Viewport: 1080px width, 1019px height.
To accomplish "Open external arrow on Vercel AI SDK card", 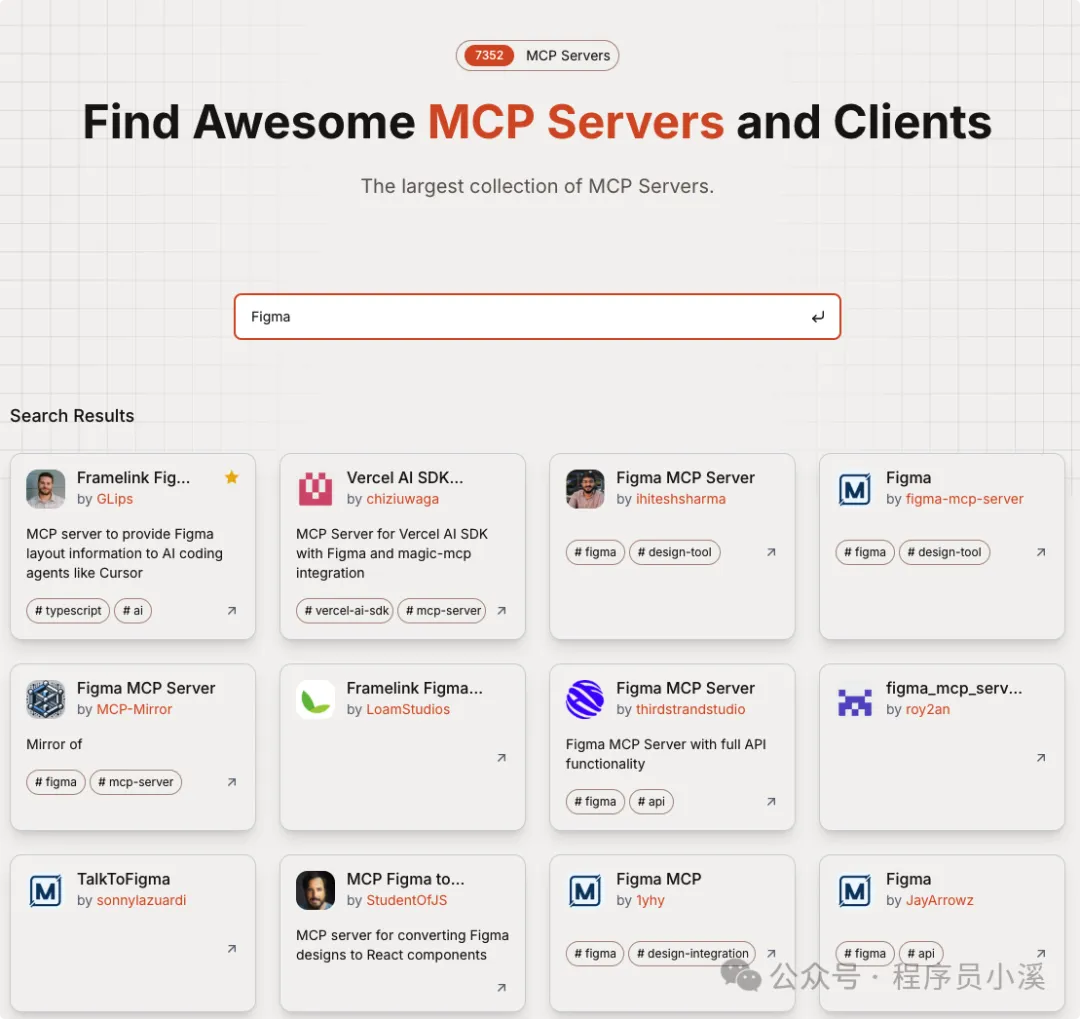I will pos(502,610).
